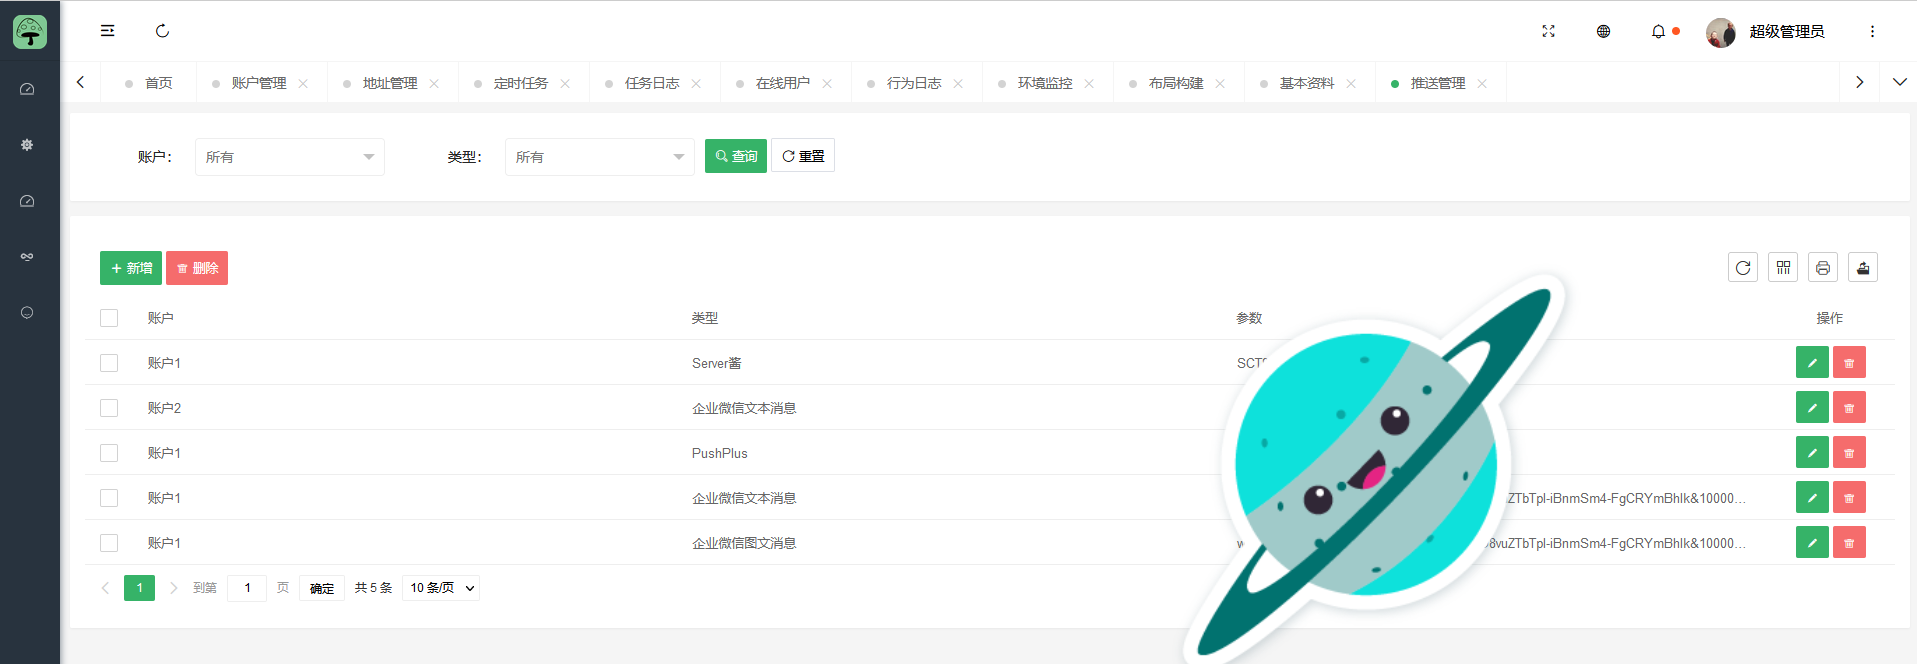Open the first dashboard sidebar icon

[27, 89]
